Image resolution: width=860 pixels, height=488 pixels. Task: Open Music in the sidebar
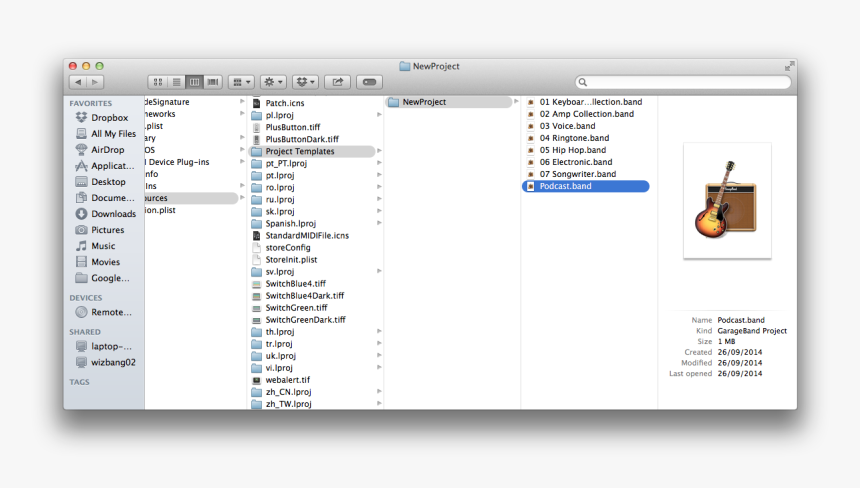click(95, 246)
